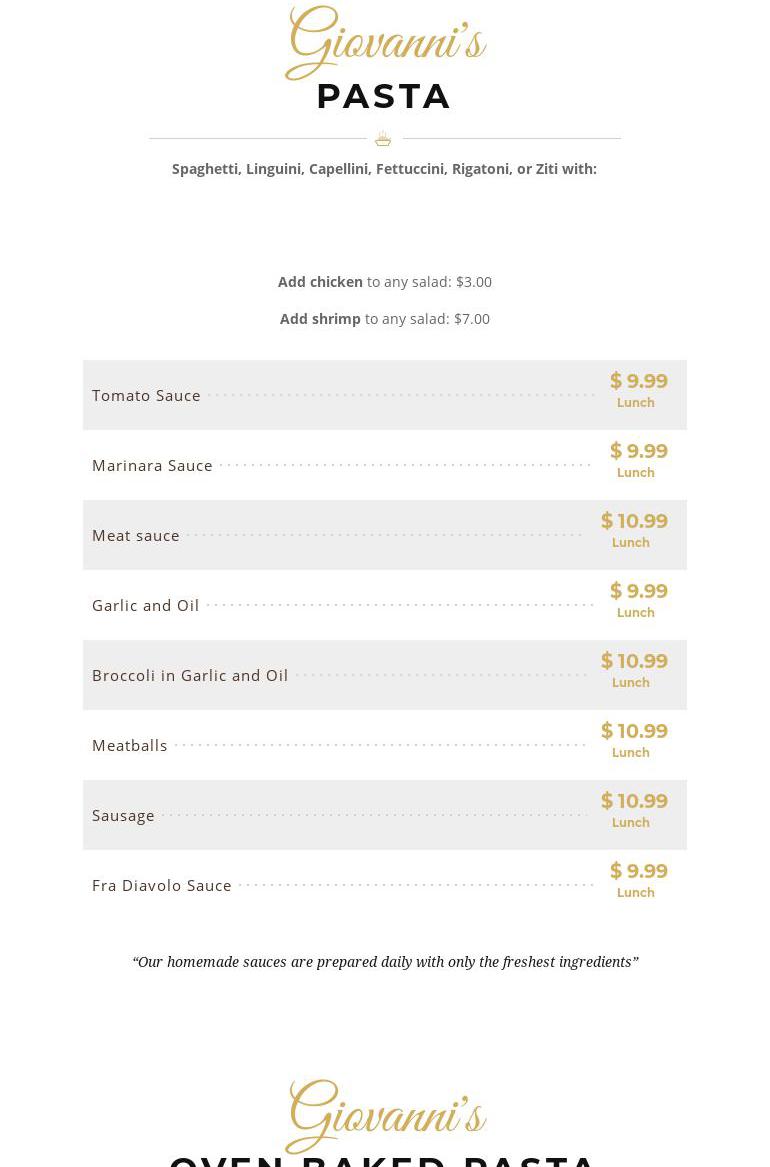
Task: Click the PASTA section heading
Action: click(385, 97)
